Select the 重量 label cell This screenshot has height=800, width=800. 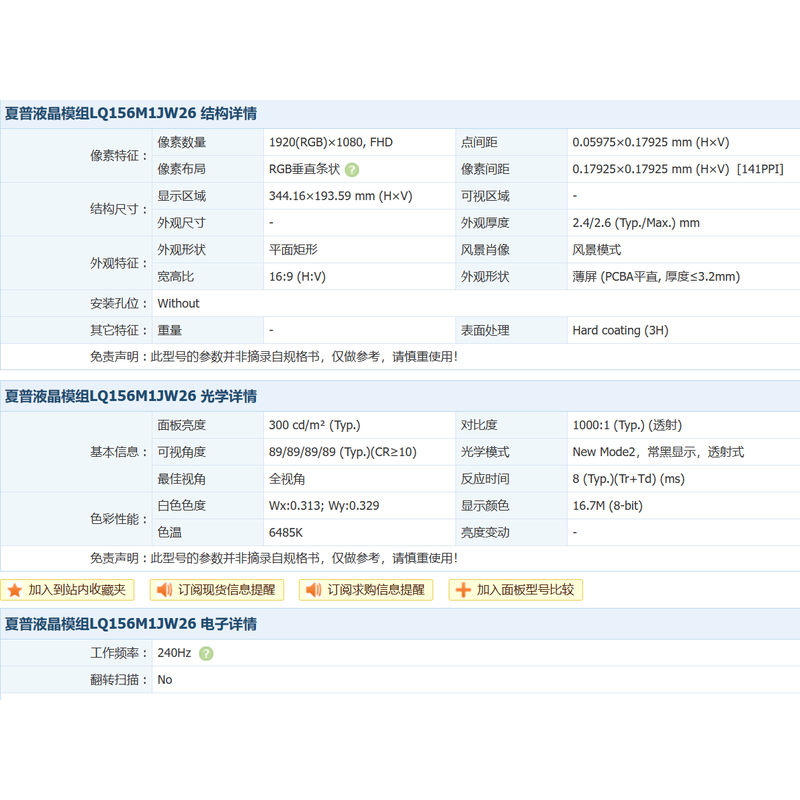pyautogui.click(x=208, y=331)
